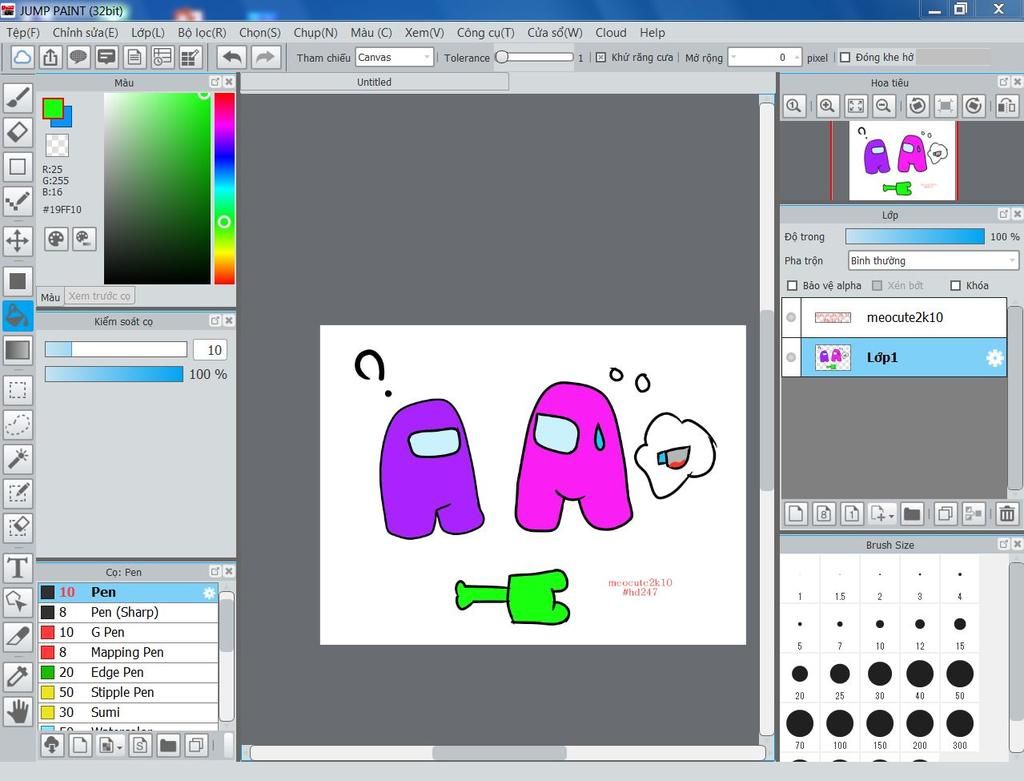Select the Magic Wand tool
Screen dimensions: 1024x781
coord(18,458)
